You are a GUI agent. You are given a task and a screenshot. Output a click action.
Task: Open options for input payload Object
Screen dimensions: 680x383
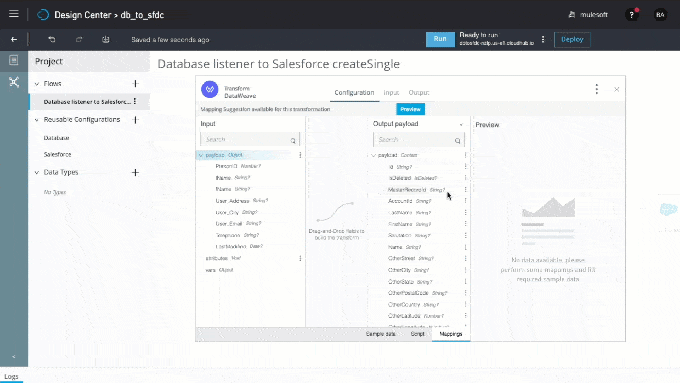click(x=300, y=155)
